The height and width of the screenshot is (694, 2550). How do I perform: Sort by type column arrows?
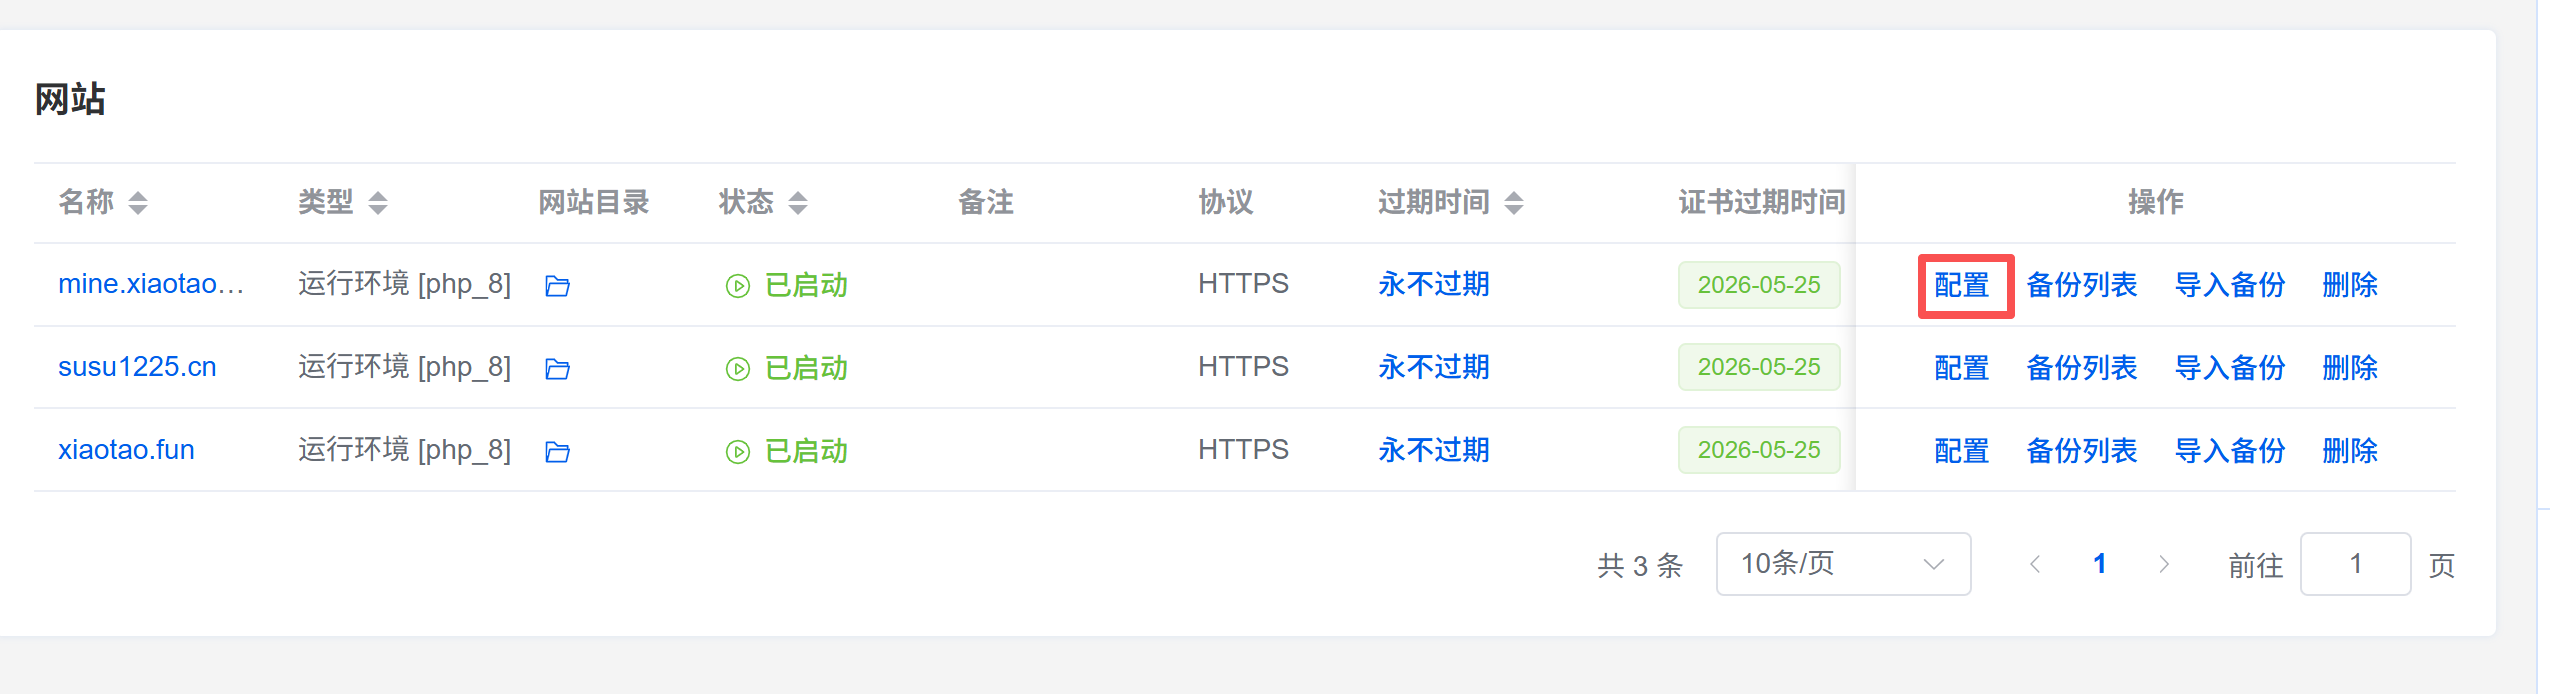tap(377, 203)
